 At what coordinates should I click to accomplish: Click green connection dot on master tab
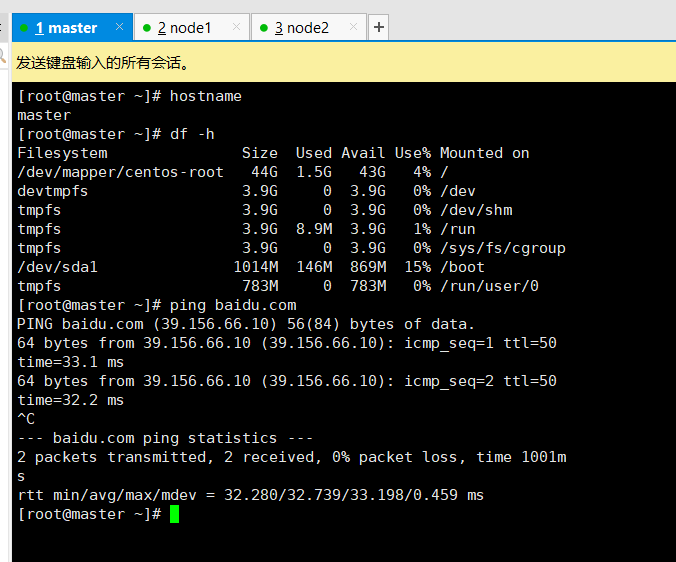(24, 28)
